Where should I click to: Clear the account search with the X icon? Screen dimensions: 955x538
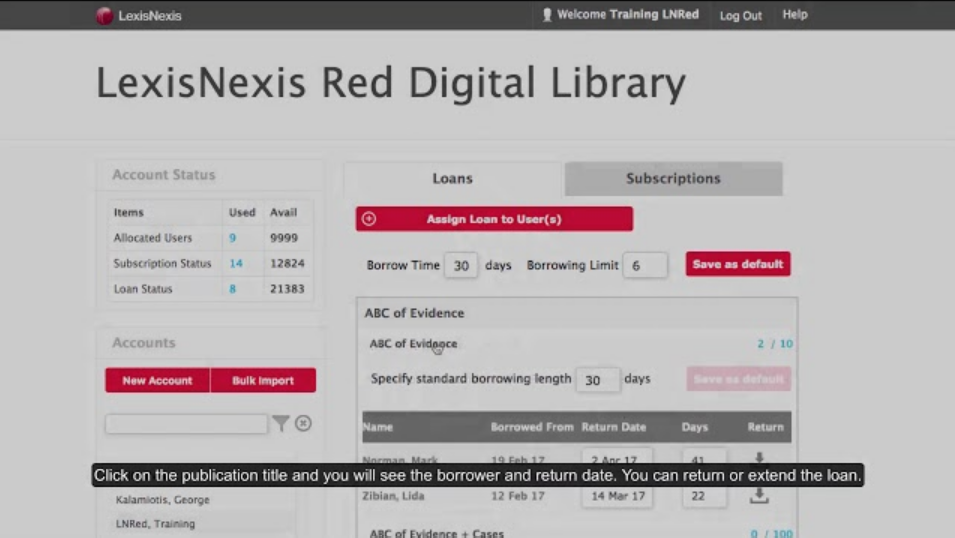click(x=303, y=423)
